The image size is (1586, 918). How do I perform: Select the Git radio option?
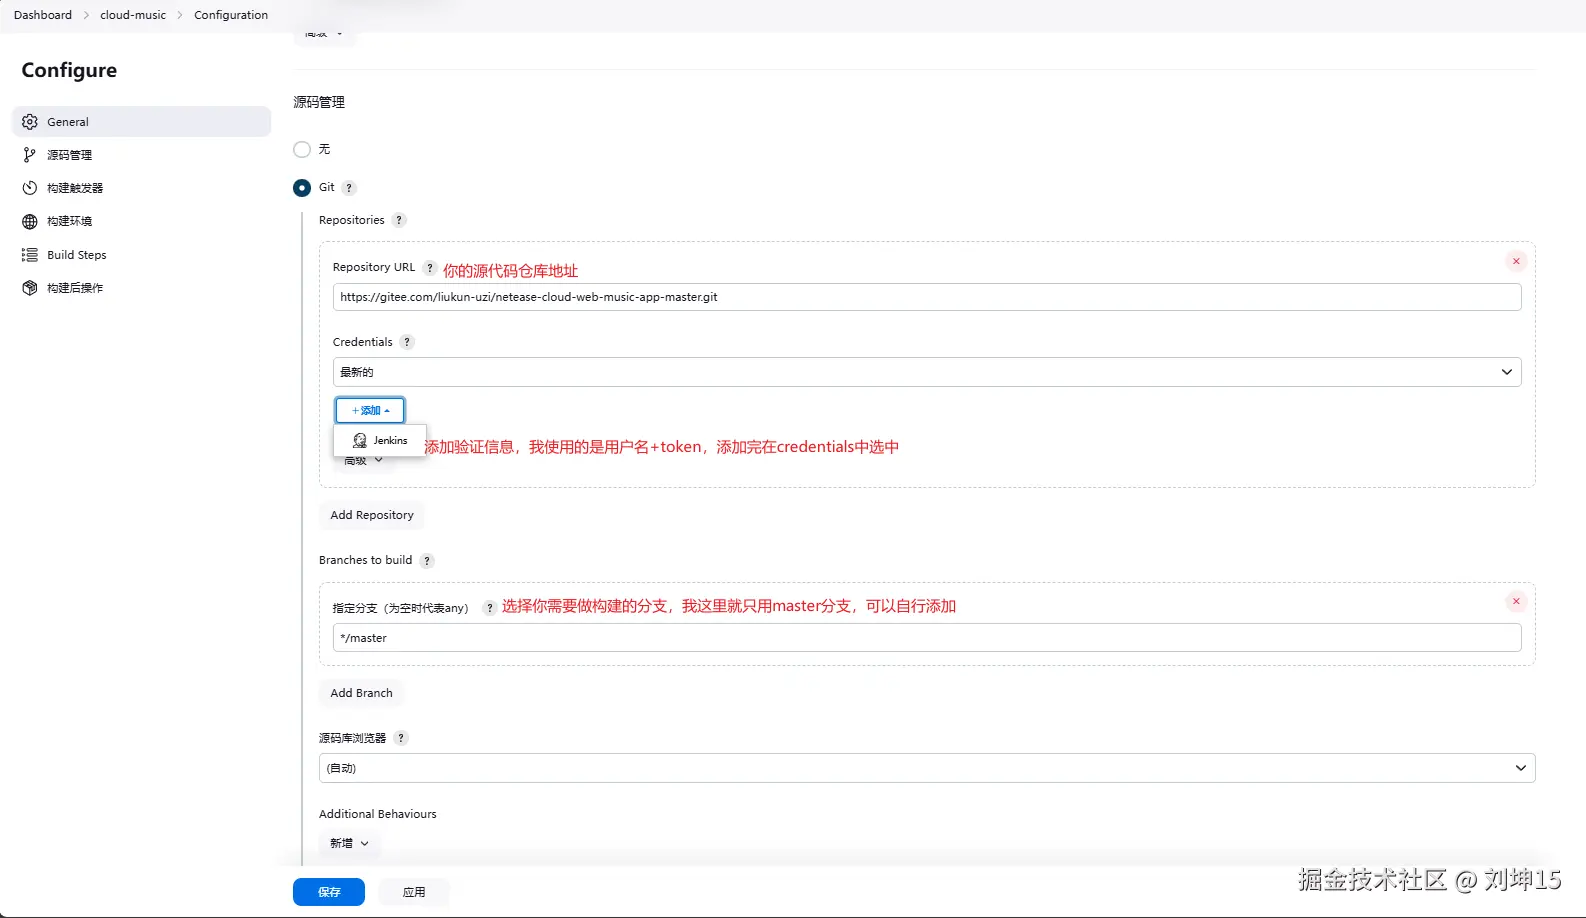click(x=302, y=188)
